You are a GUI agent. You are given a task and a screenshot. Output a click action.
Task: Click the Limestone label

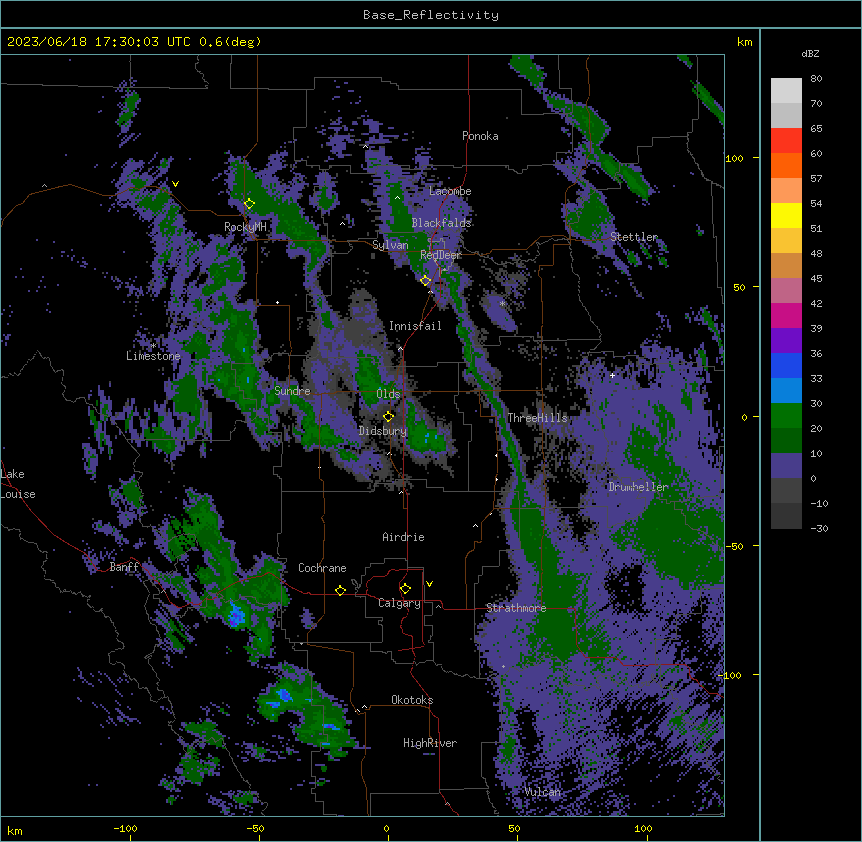[153, 356]
